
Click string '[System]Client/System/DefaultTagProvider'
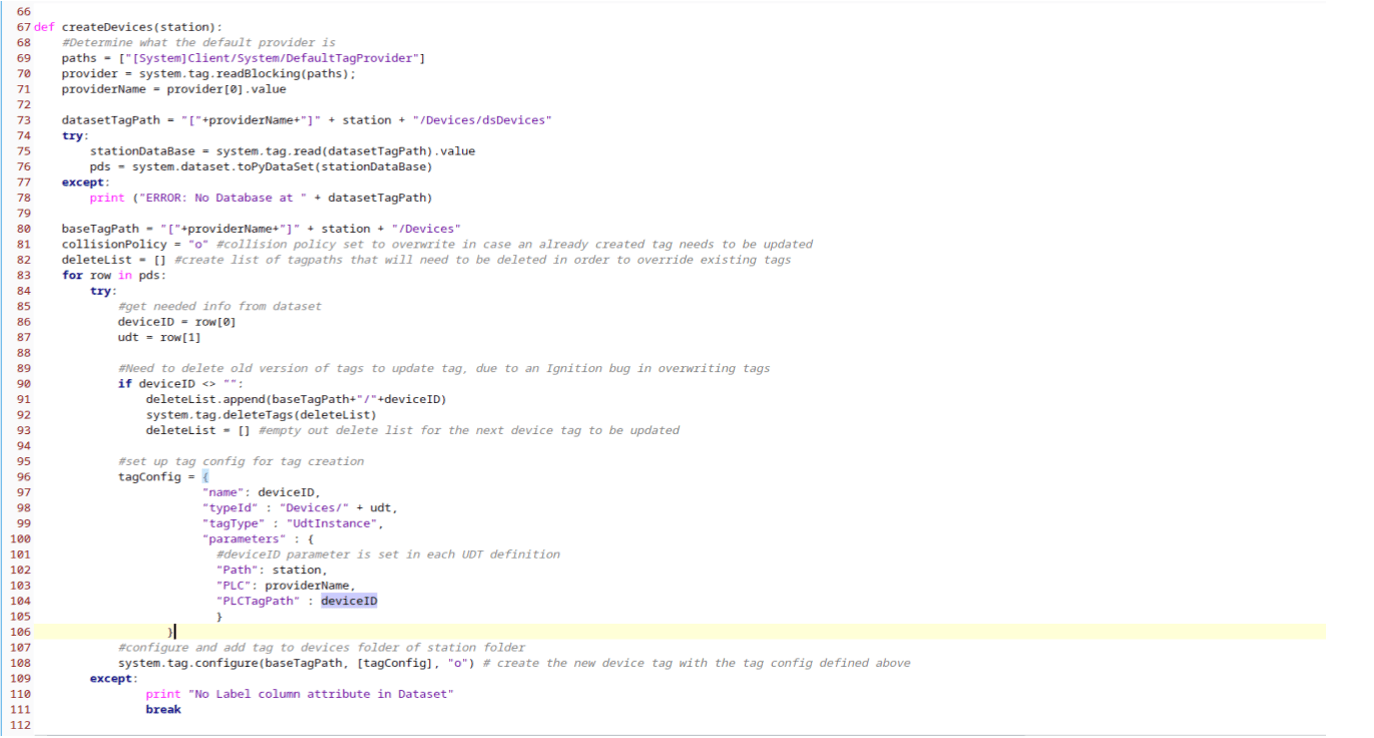[x=271, y=58]
